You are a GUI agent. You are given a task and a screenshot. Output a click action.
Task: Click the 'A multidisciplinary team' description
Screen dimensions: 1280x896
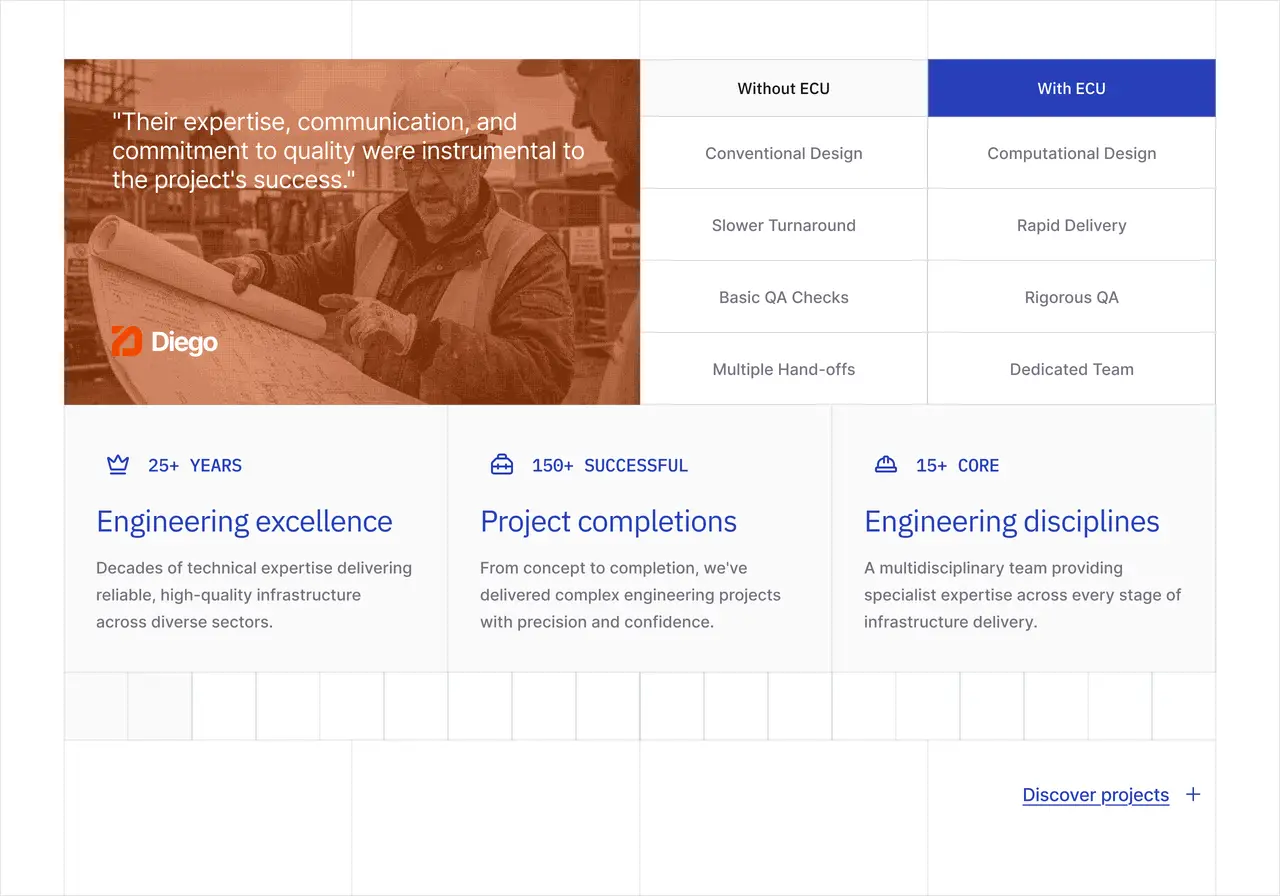point(1023,595)
